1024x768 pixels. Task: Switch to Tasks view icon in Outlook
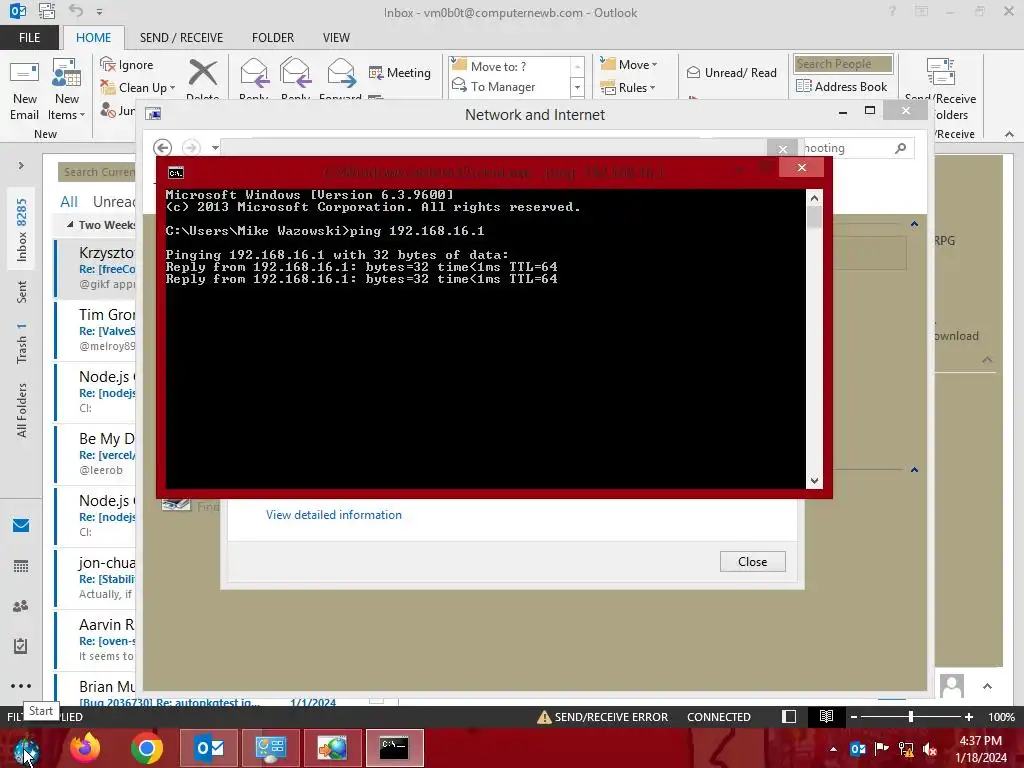click(21, 646)
